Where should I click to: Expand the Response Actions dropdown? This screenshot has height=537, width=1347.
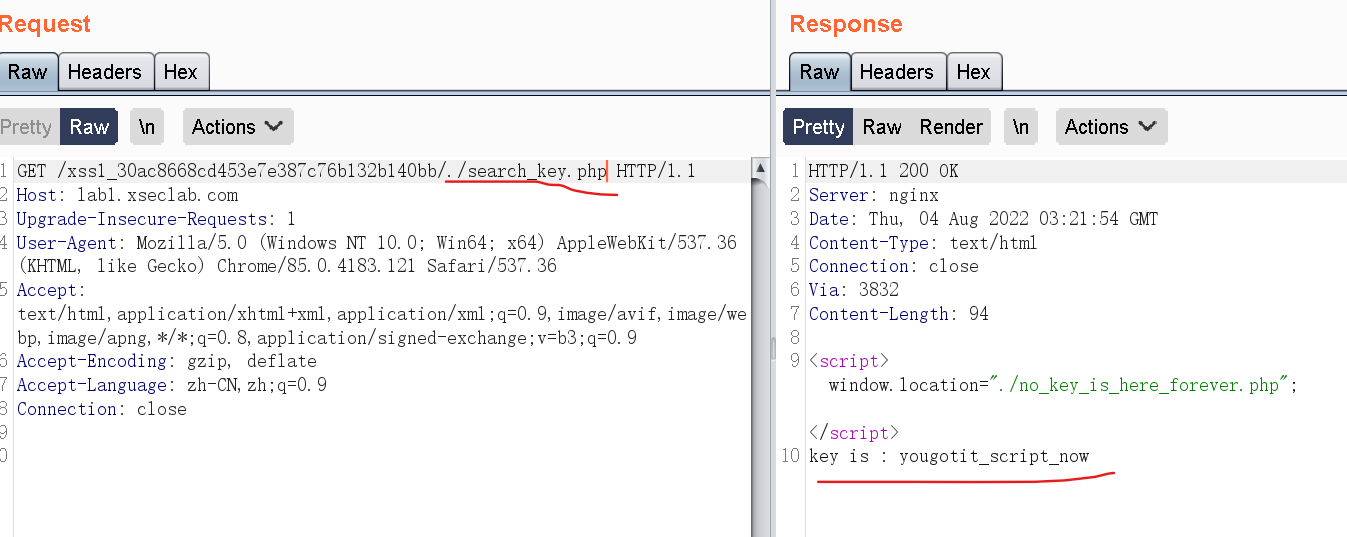(1111, 127)
